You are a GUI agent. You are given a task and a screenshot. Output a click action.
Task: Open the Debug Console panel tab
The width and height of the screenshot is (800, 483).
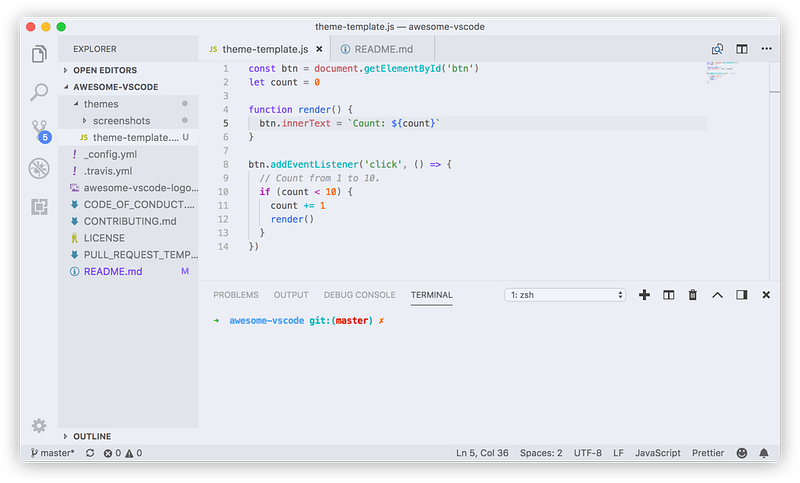coord(359,295)
